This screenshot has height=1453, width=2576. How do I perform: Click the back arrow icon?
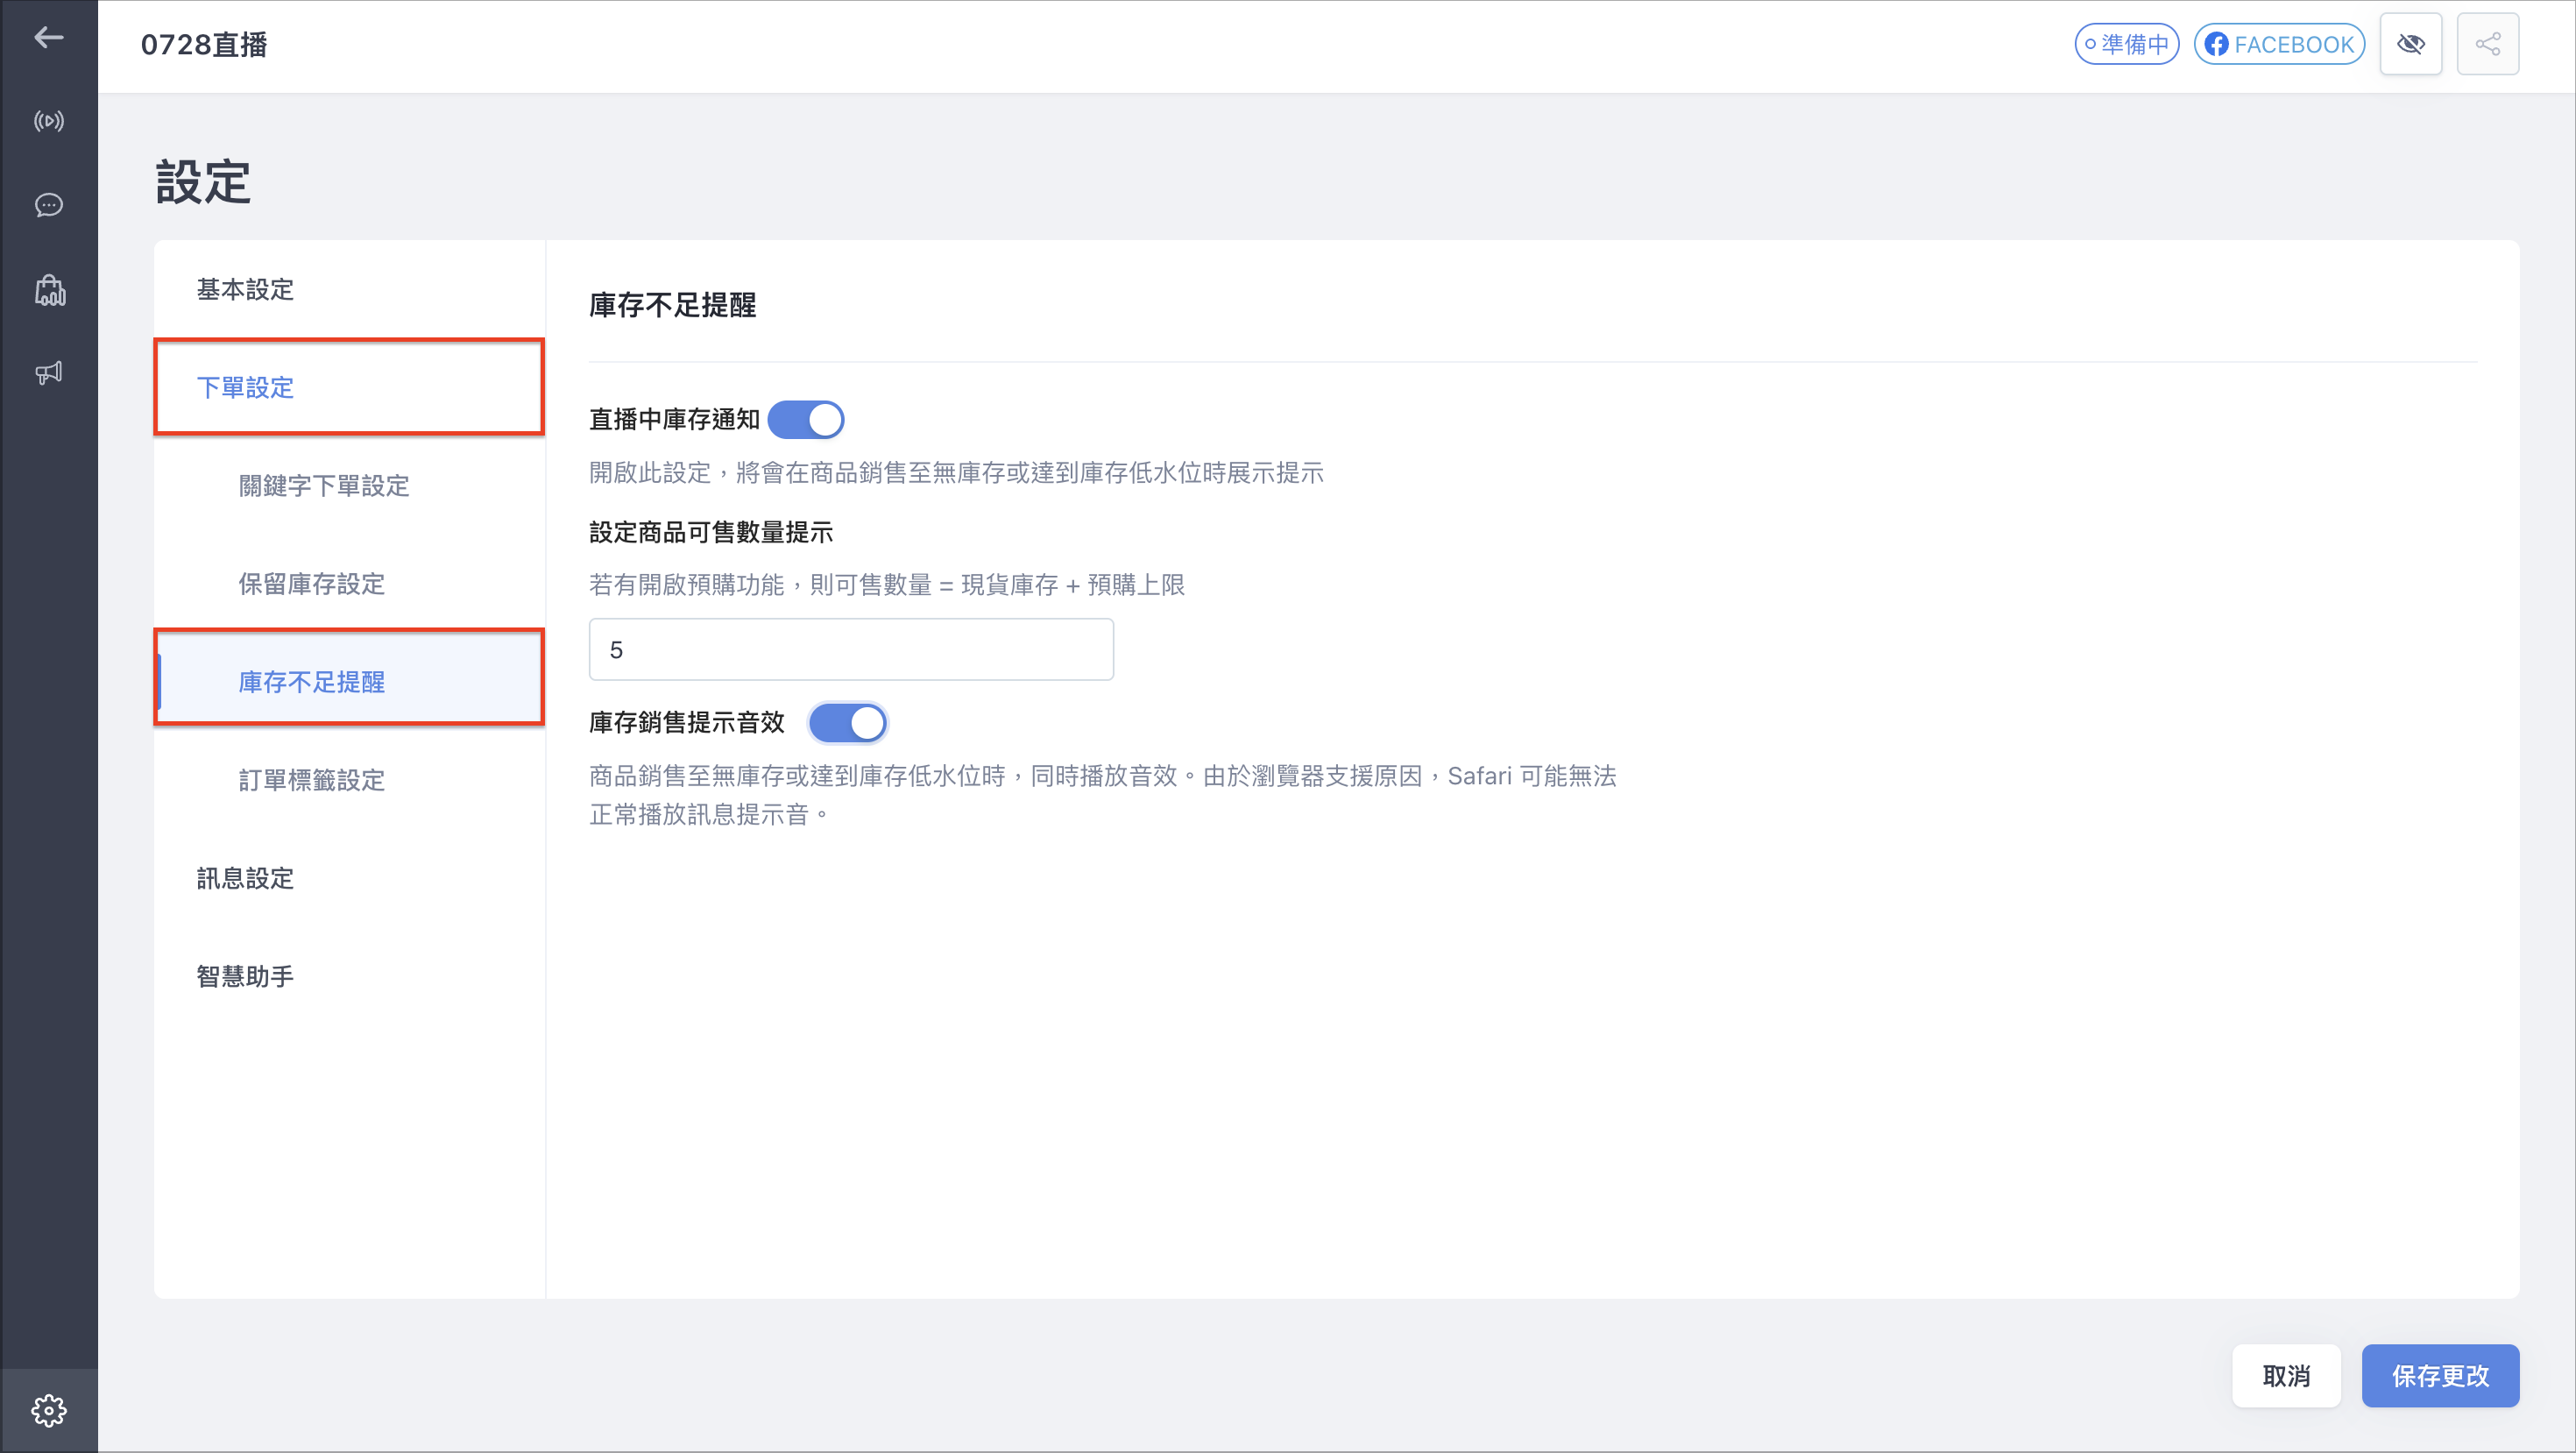pos(48,38)
